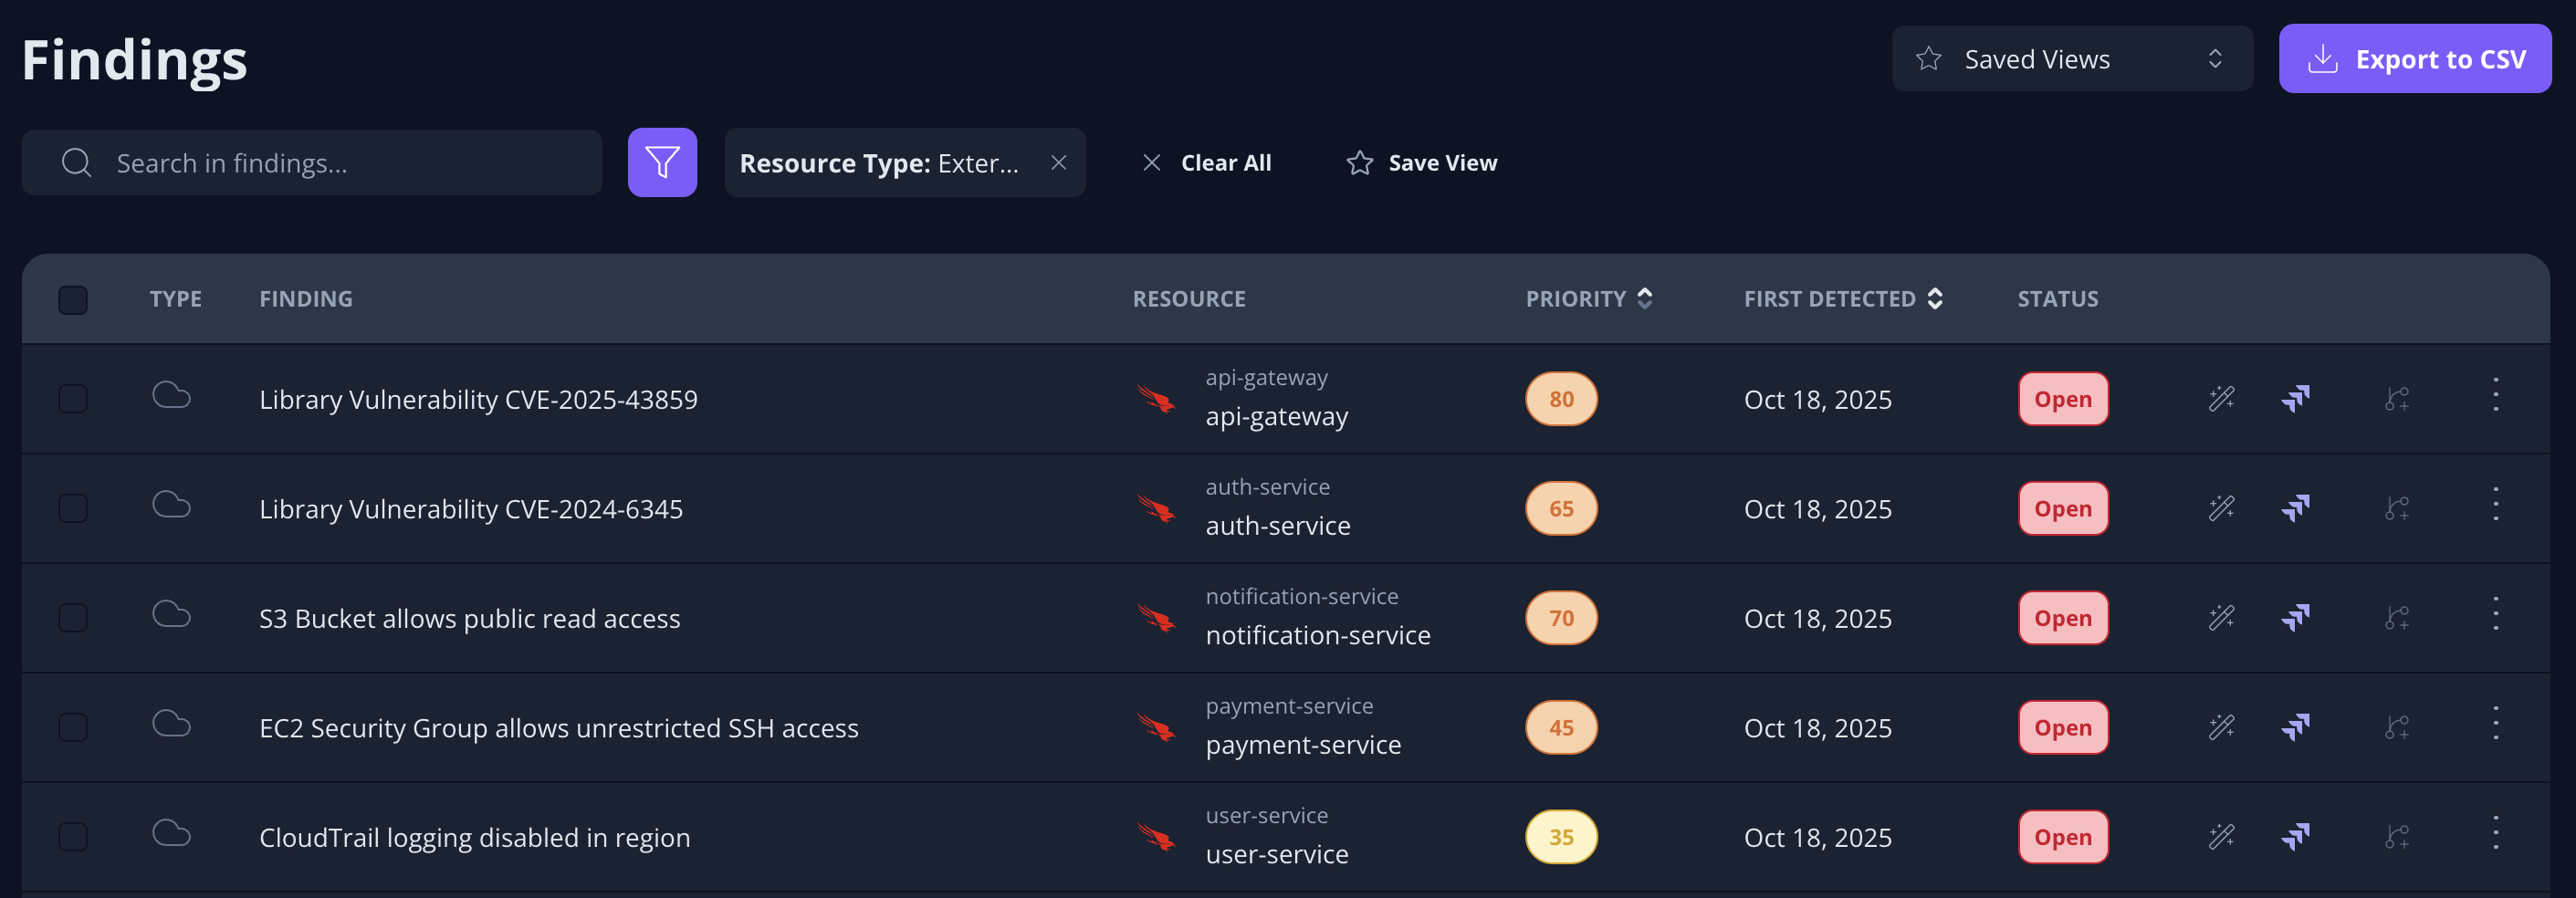Click the magic wand for CloudTrail logging finding

tap(2221, 837)
